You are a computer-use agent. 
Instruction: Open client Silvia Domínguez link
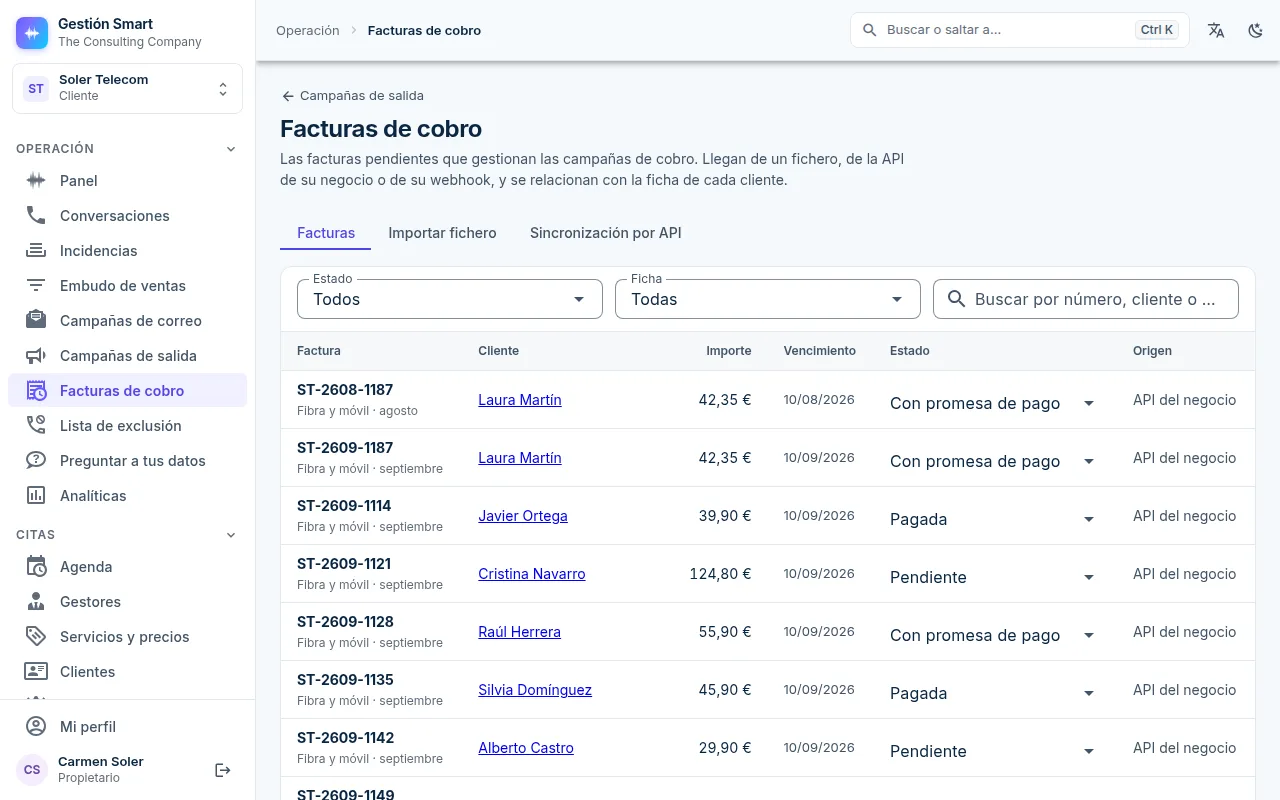click(535, 690)
